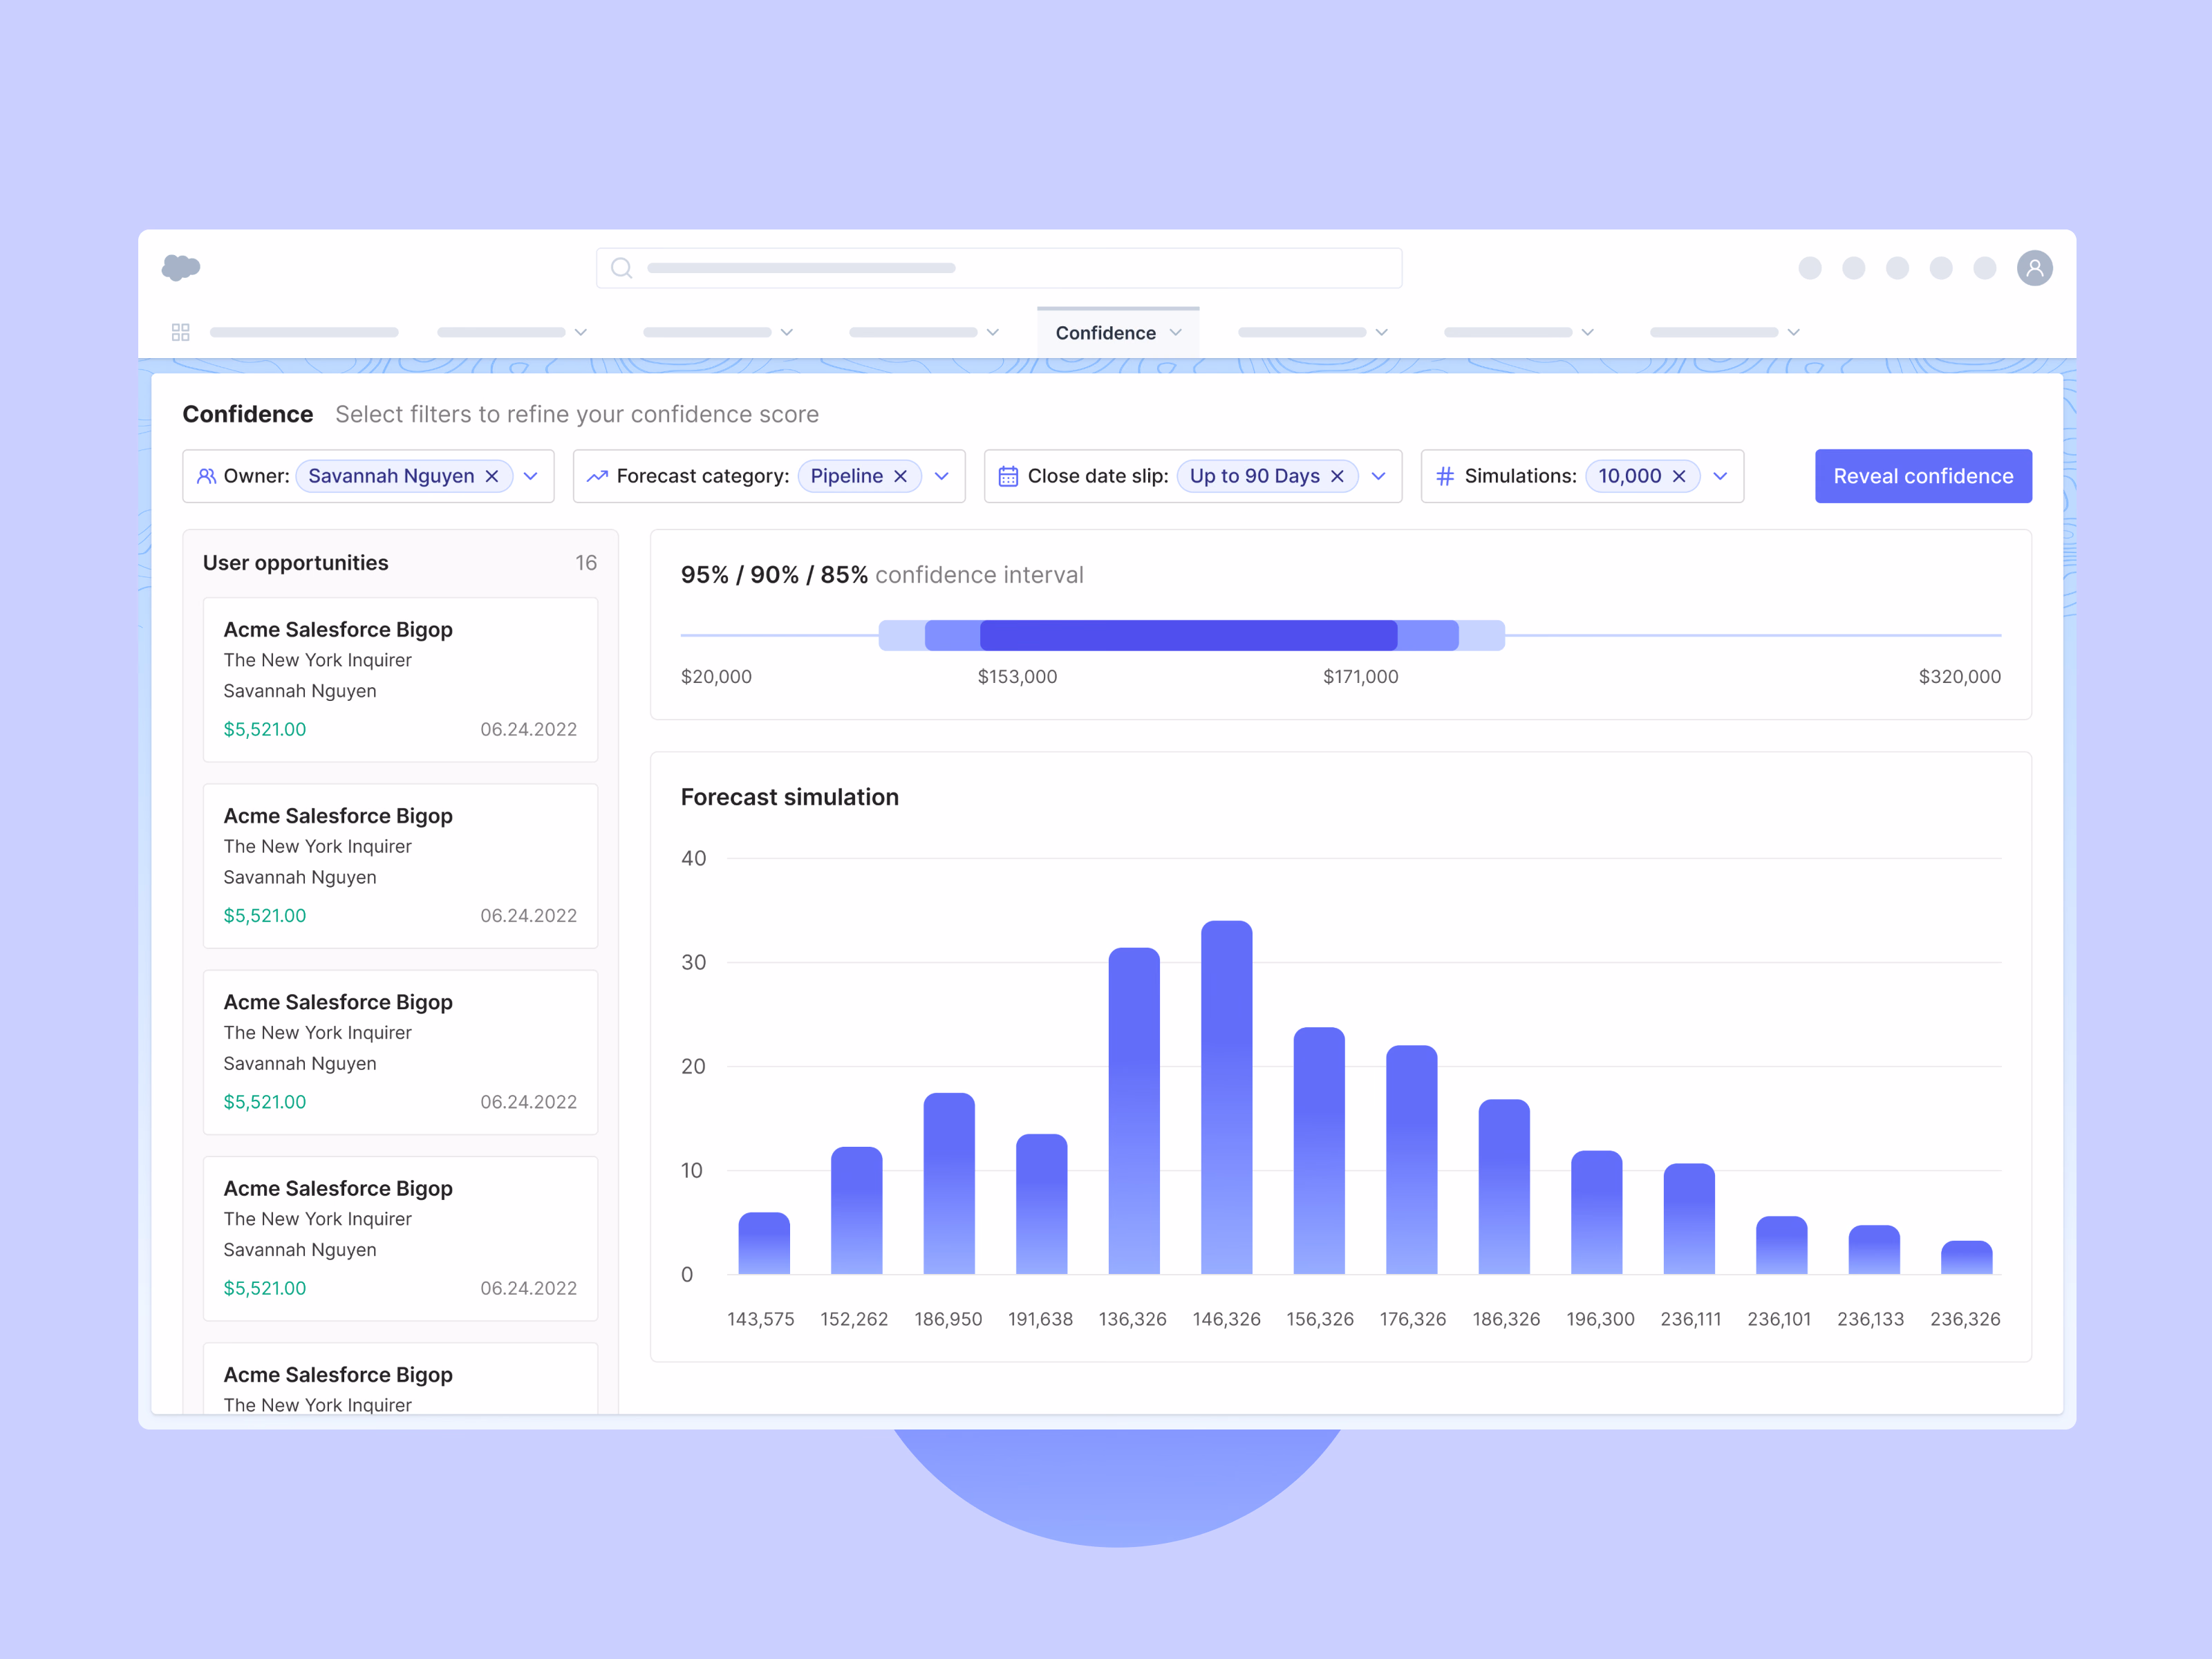Expand the Owner filter dropdown

point(531,476)
